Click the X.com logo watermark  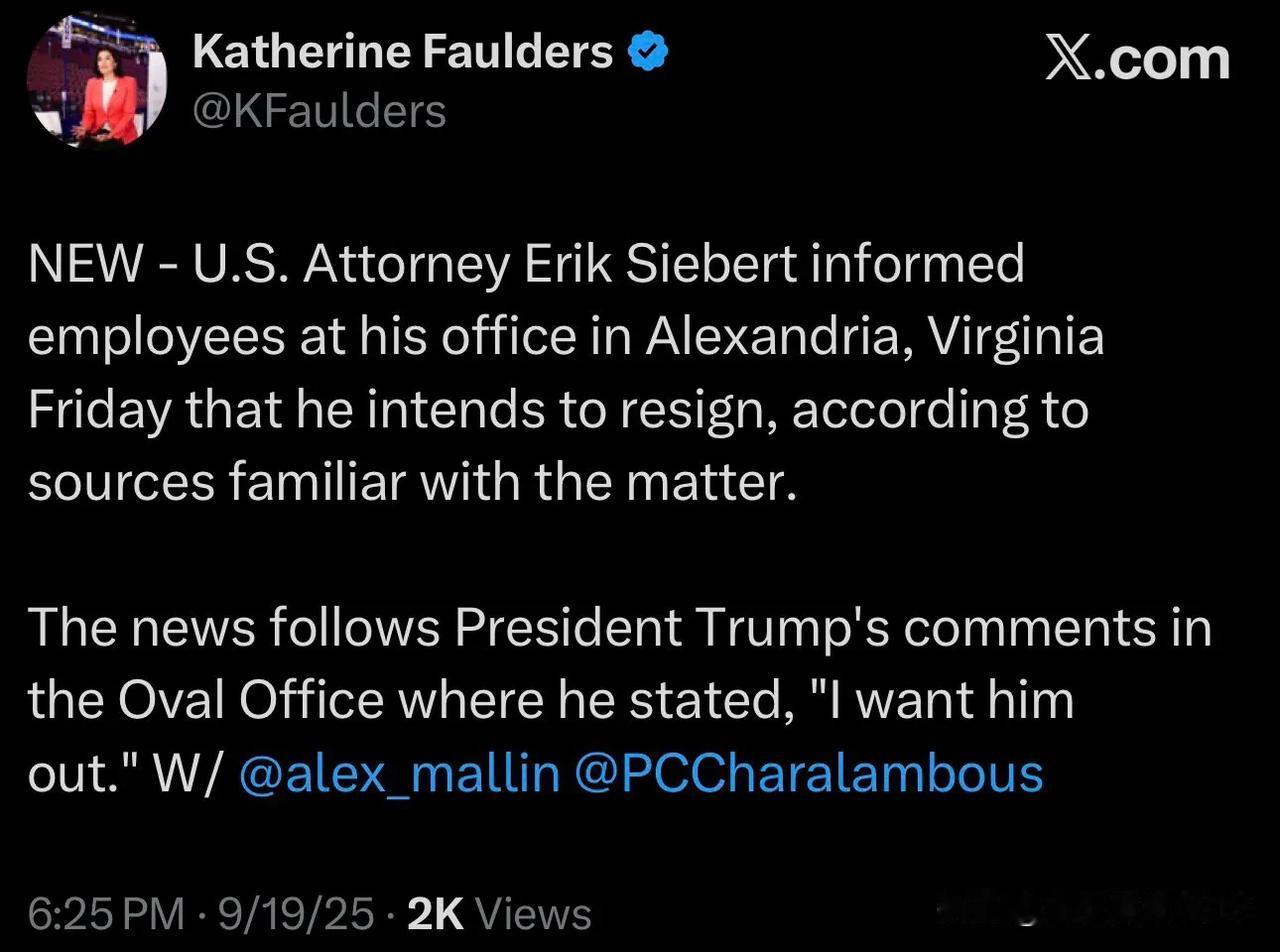point(1138,59)
